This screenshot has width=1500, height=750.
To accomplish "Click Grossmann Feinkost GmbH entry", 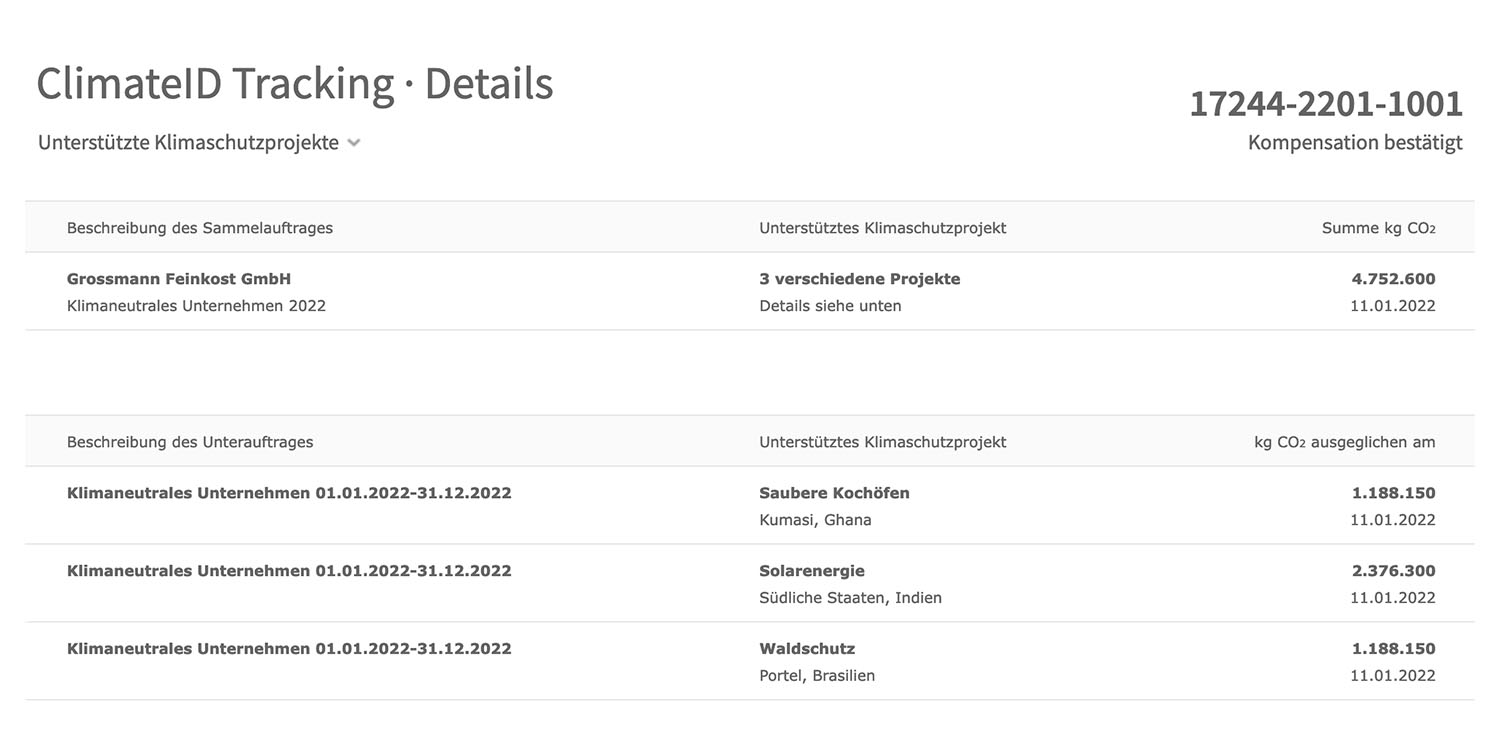I will point(179,279).
